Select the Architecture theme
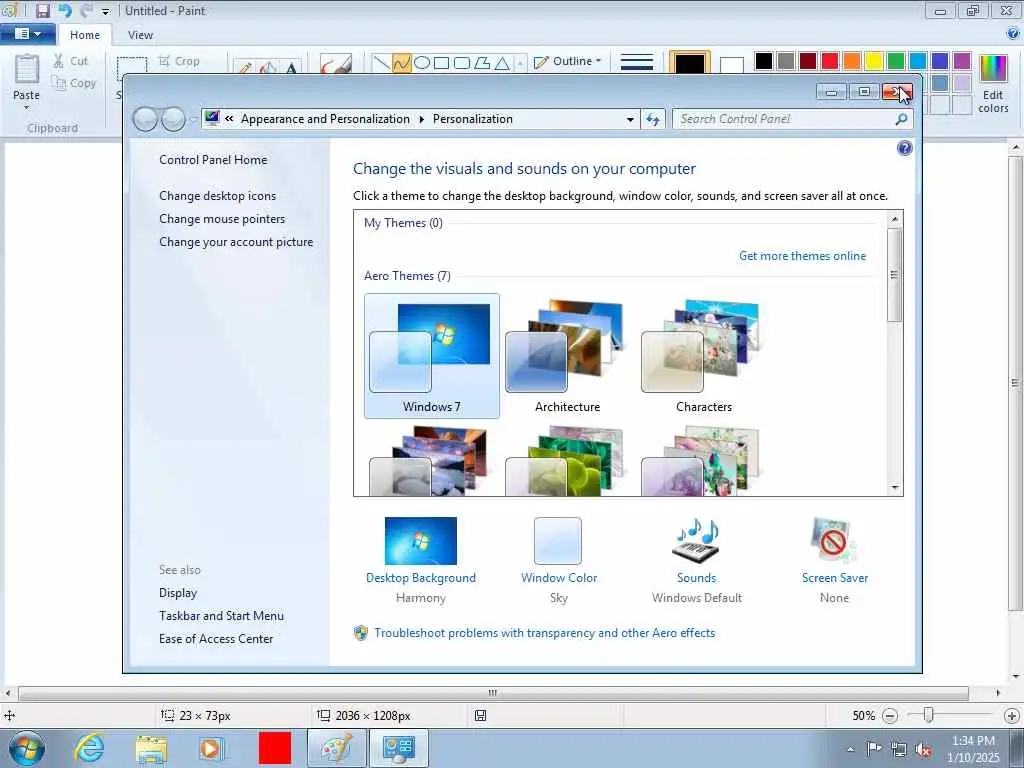This screenshot has width=1024, height=768. 568,356
